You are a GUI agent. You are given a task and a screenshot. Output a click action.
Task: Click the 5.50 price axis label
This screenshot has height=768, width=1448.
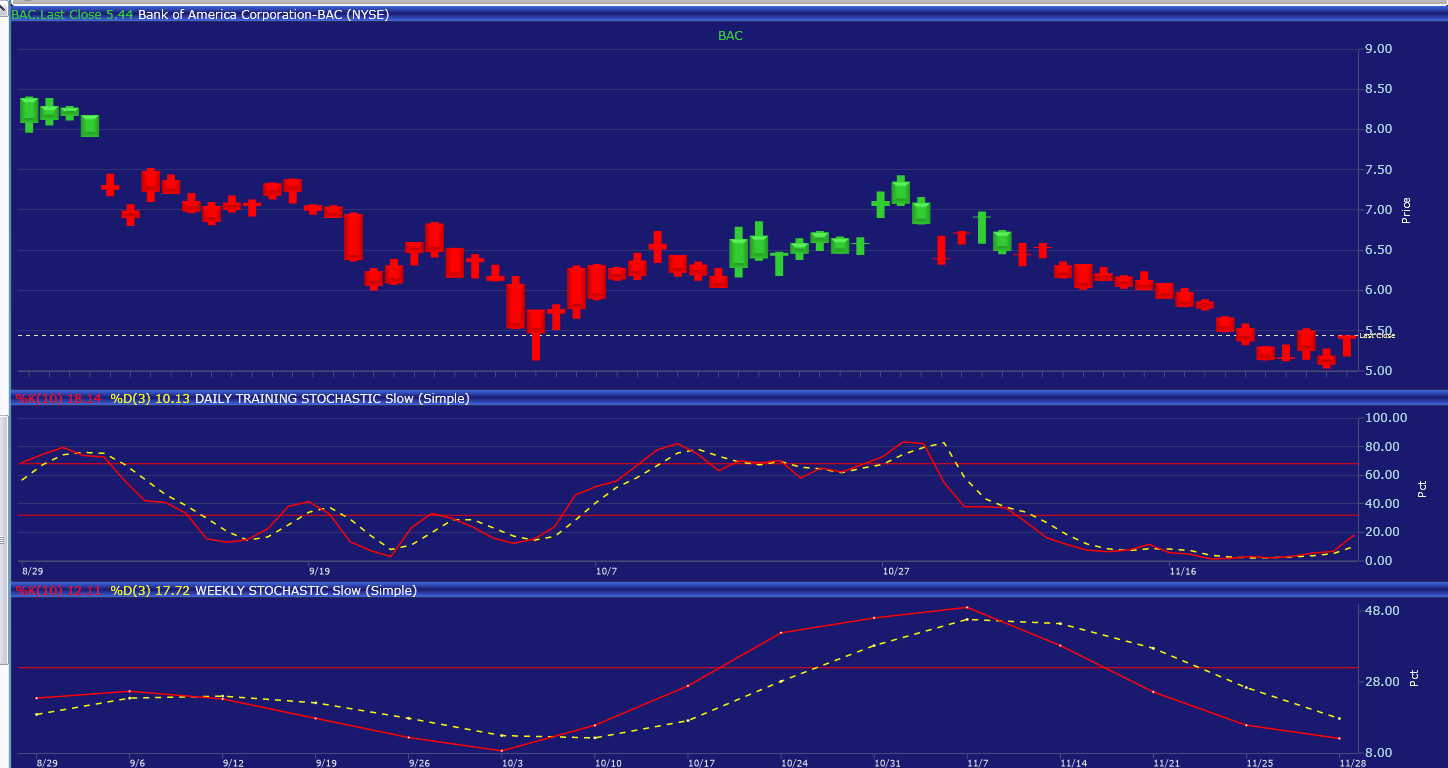1378,329
